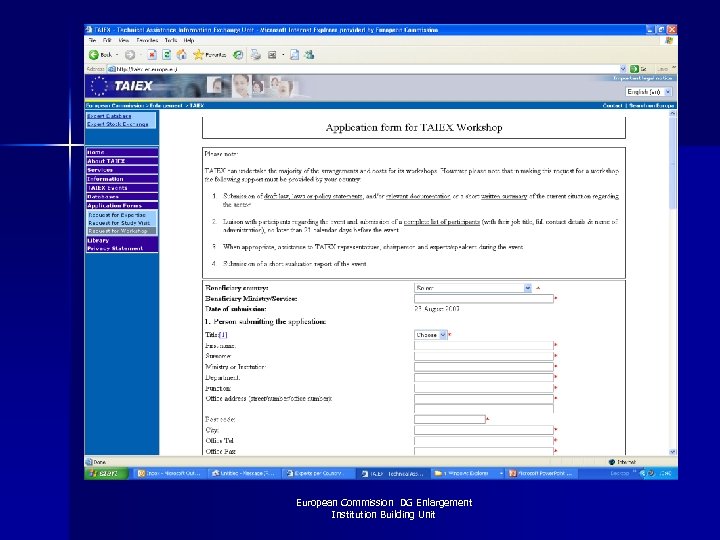This screenshot has height=540, width=720.
Task: Click the green Go button
Action: [638, 69]
